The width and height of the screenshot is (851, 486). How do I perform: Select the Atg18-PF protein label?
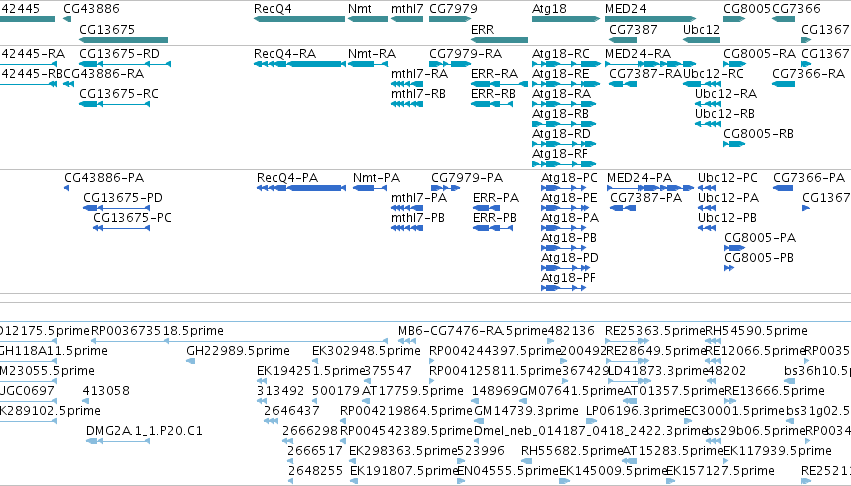569,278
